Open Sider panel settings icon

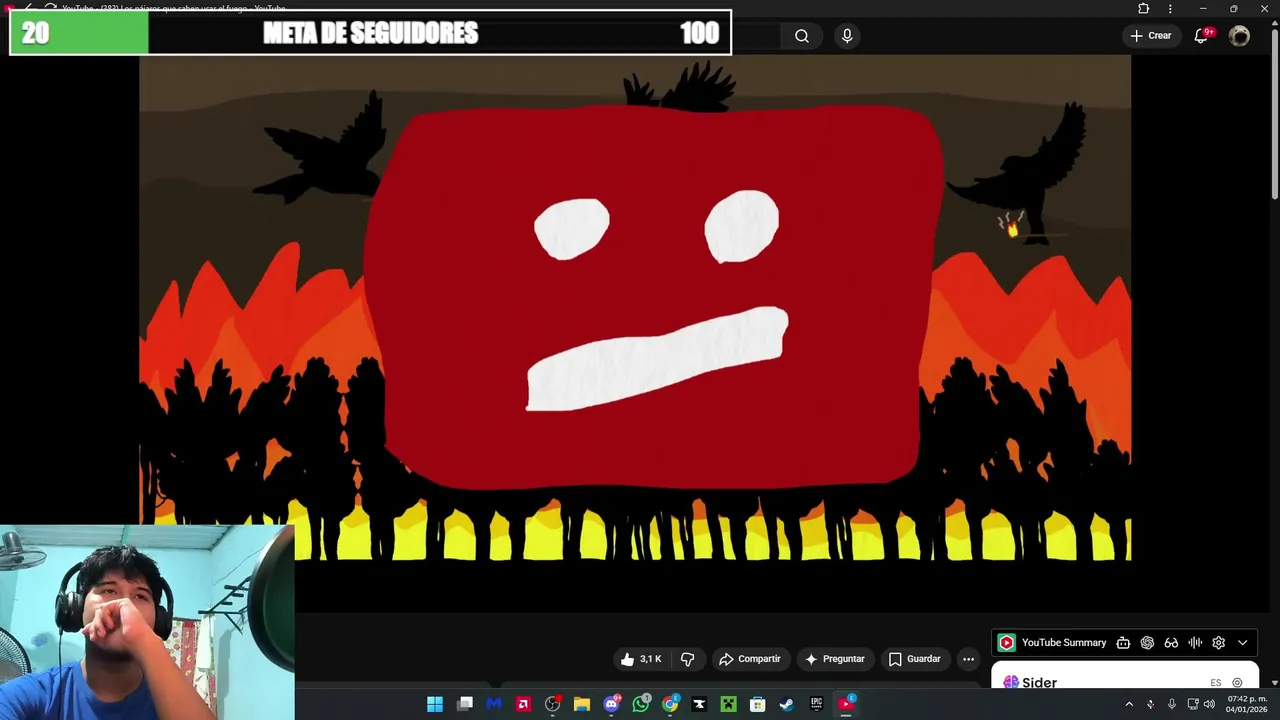(1237, 683)
